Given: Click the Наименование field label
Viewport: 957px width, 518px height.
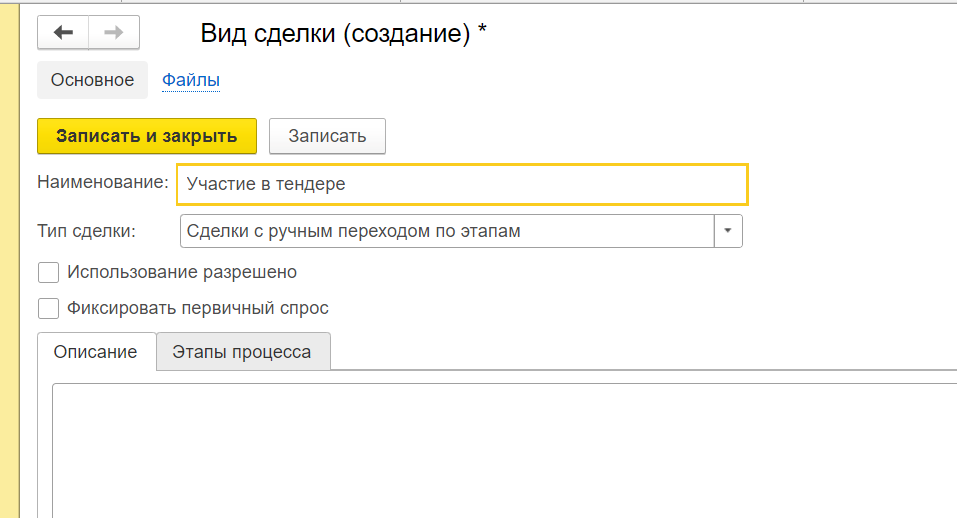Looking at the screenshot, I should [103, 182].
